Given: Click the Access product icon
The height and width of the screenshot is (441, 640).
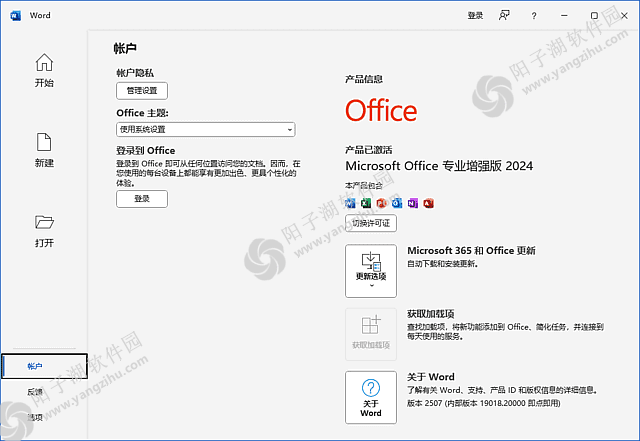Looking at the screenshot, I should point(429,203).
